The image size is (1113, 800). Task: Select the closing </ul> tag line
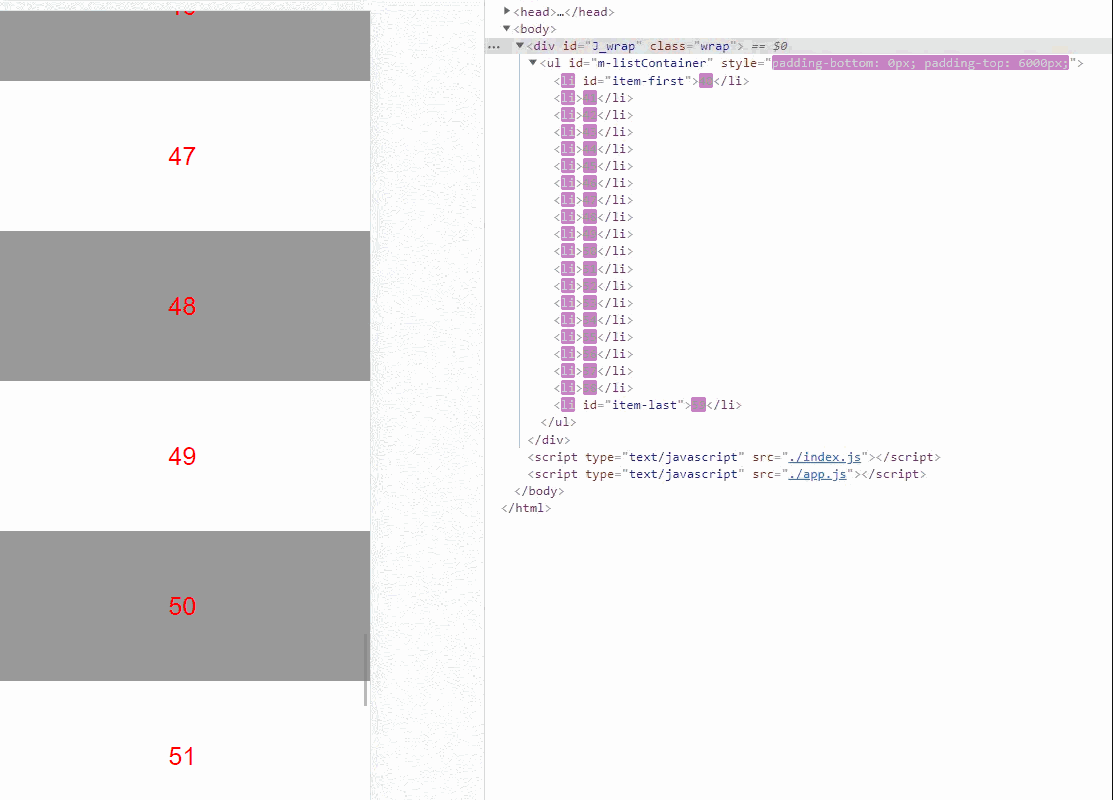[x=559, y=422]
